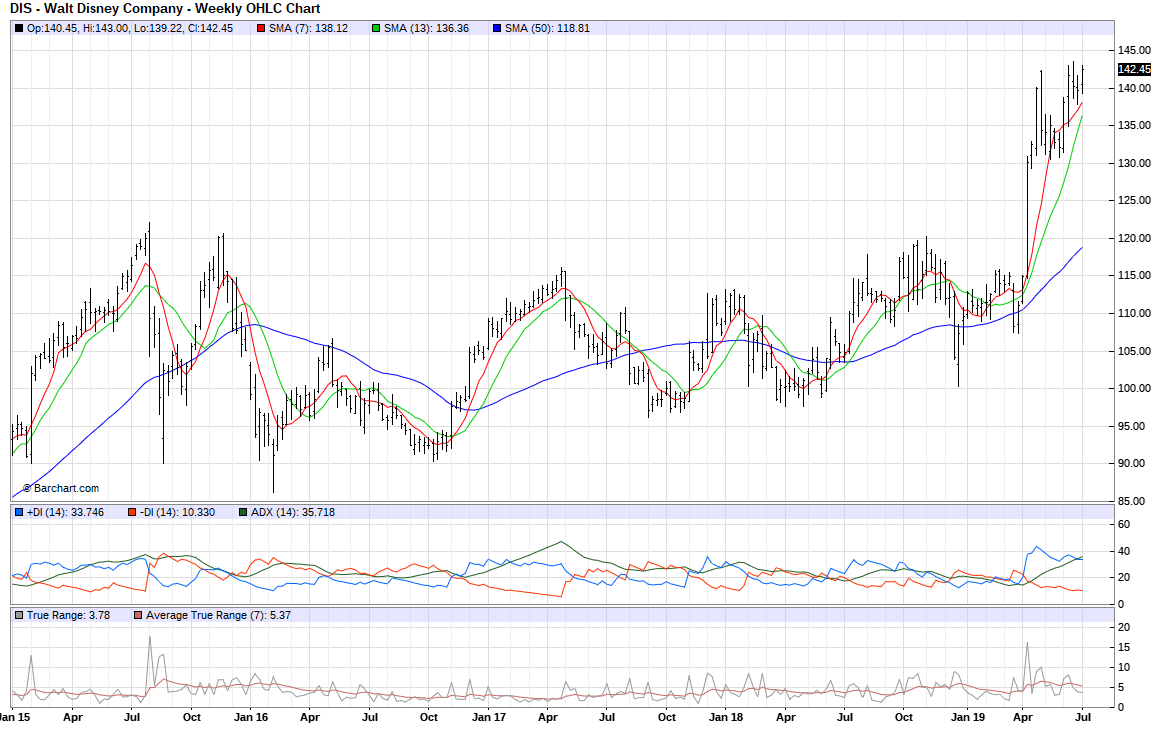Click the 85.00 price axis label
This screenshot has width=1156, height=748.
coord(1134,501)
